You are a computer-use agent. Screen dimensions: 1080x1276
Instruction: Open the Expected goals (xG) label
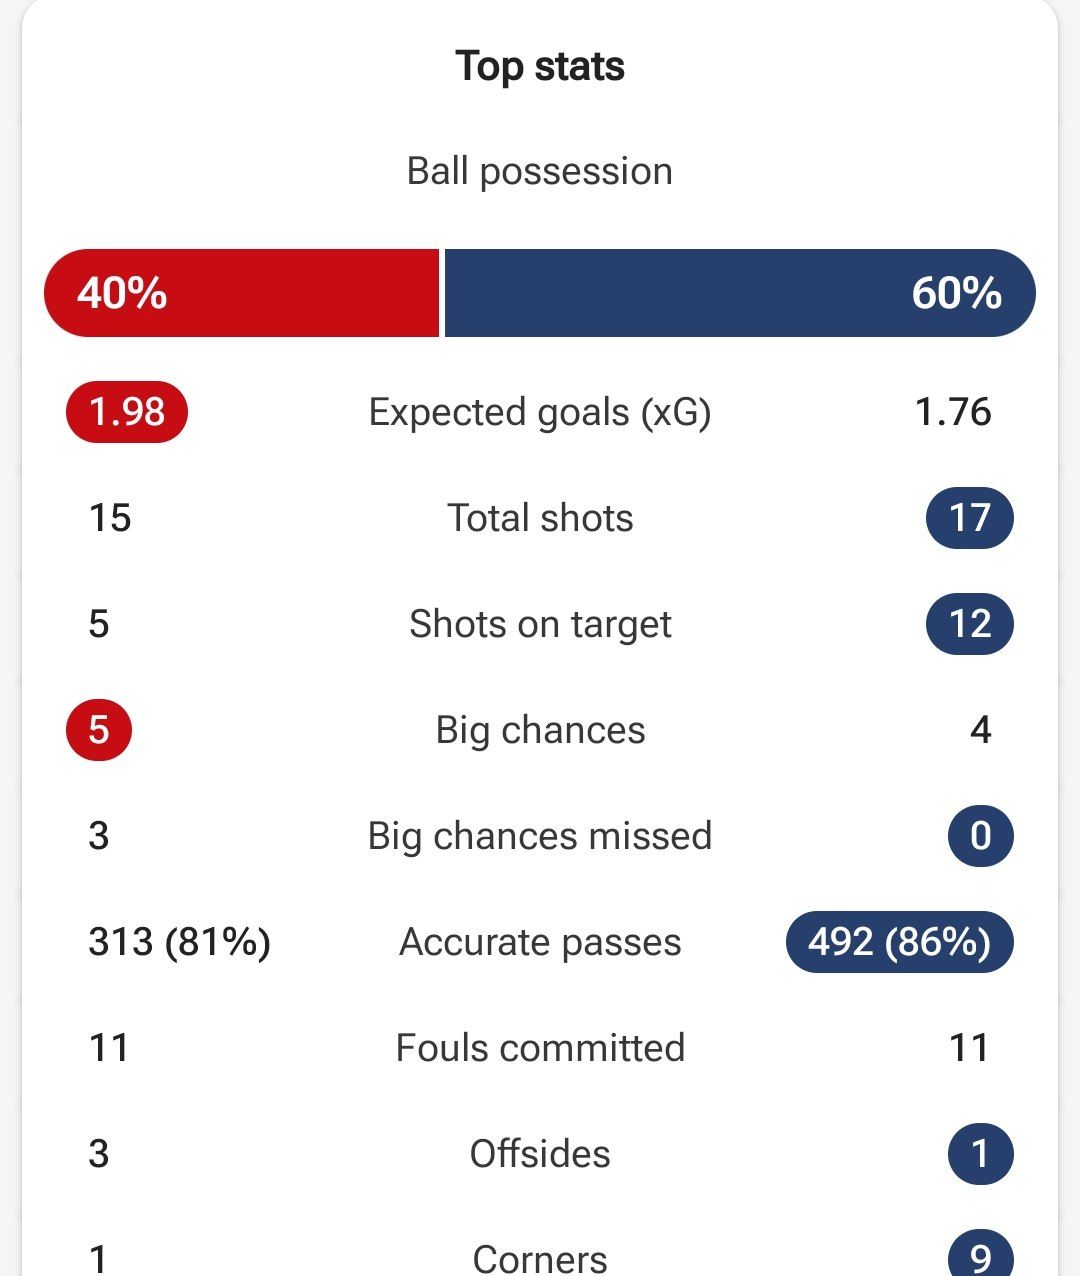pyautogui.click(x=540, y=413)
